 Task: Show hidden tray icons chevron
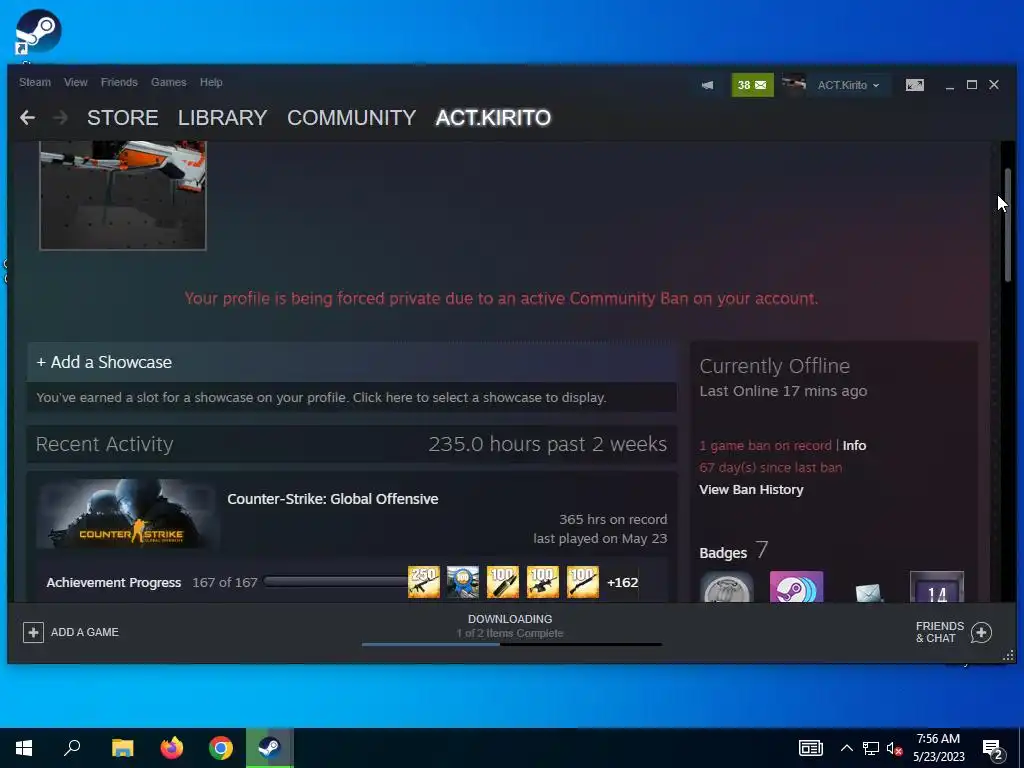pos(846,748)
